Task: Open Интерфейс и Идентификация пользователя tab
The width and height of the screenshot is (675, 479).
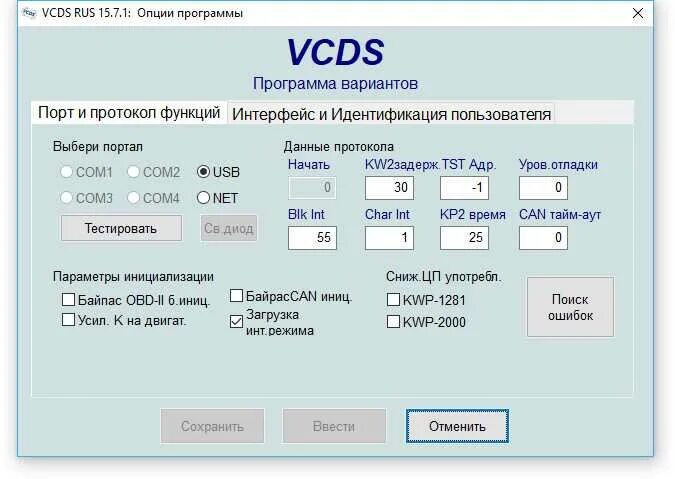Action: click(x=391, y=114)
